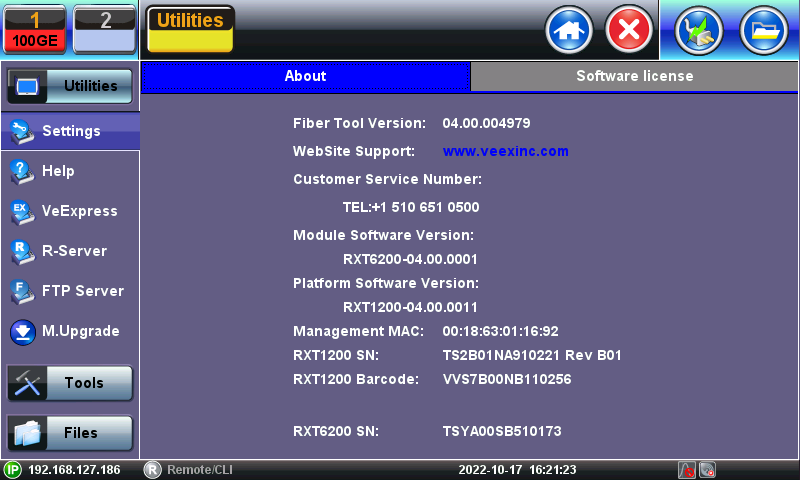The height and width of the screenshot is (480, 800).
Task: Click the first red alarm status-bar icon
Action: click(687, 470)
